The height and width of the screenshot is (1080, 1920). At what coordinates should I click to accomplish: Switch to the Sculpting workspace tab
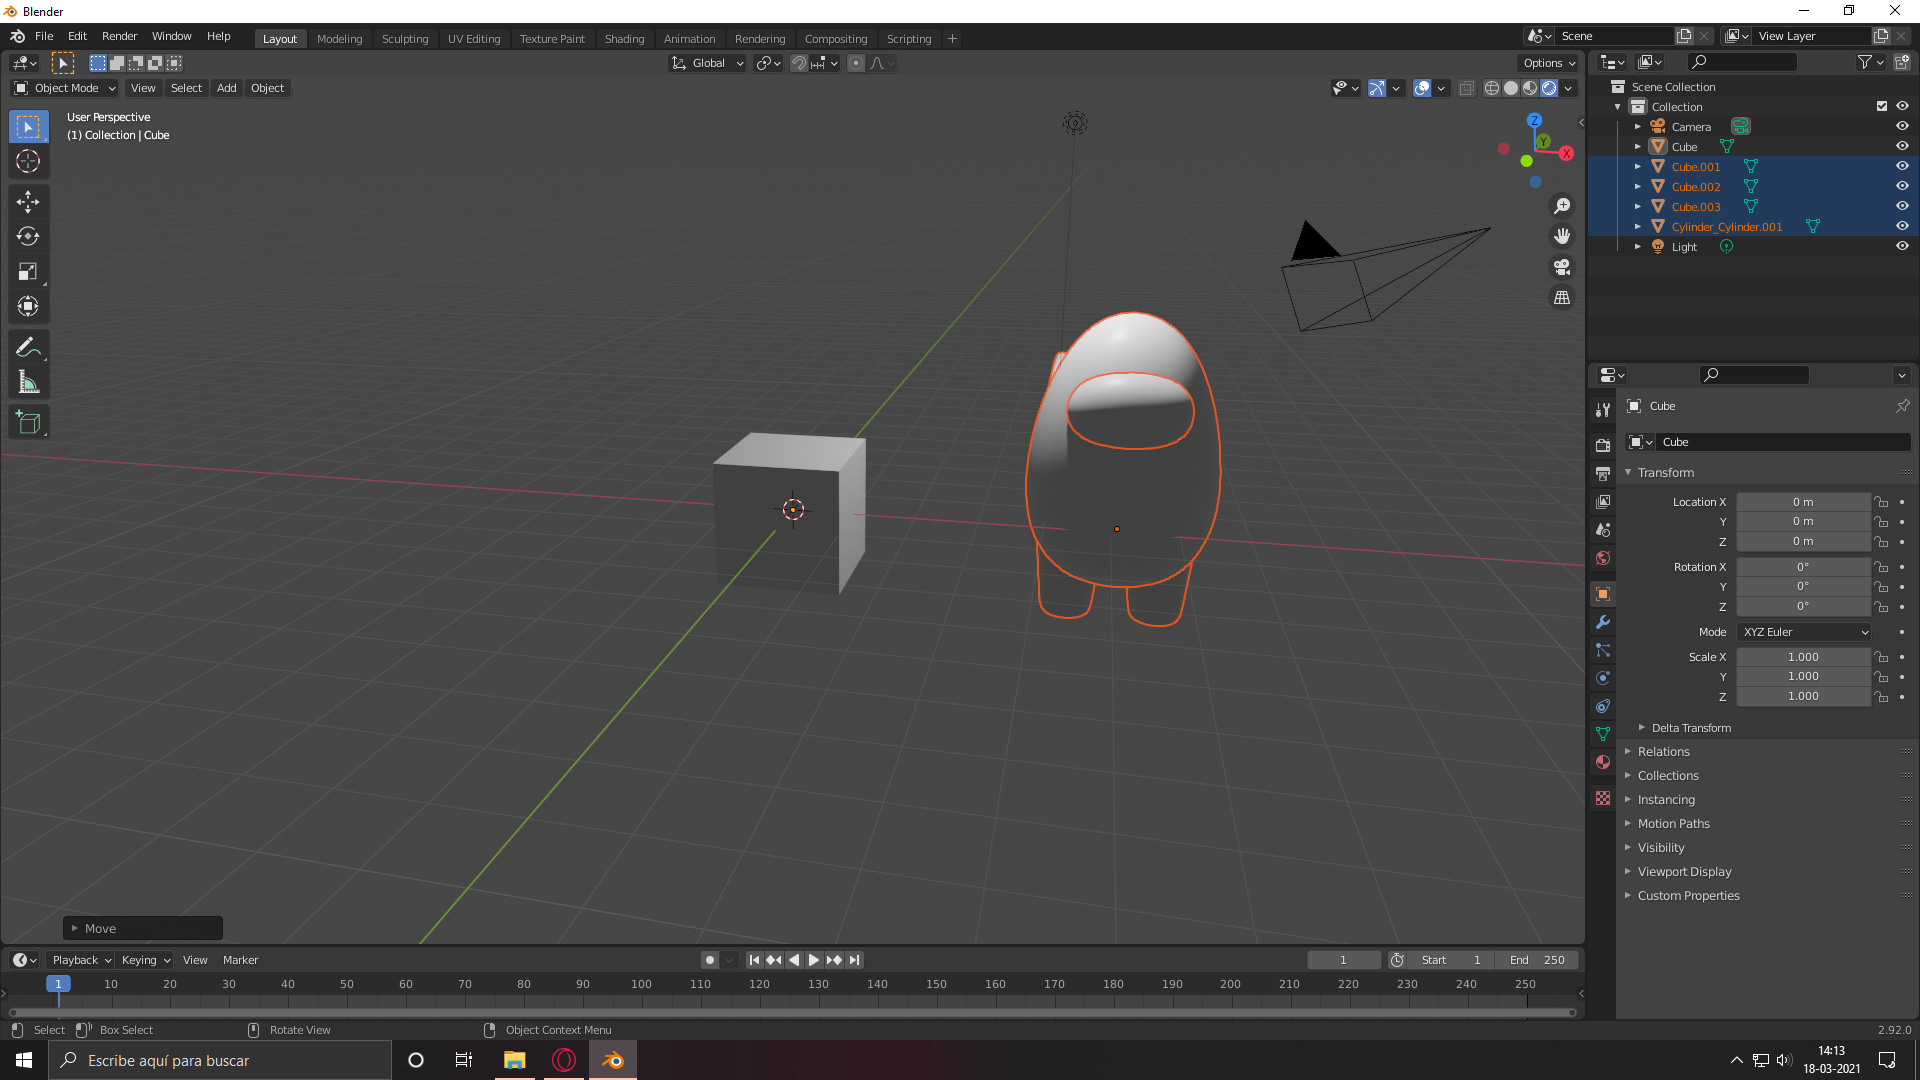404,38
